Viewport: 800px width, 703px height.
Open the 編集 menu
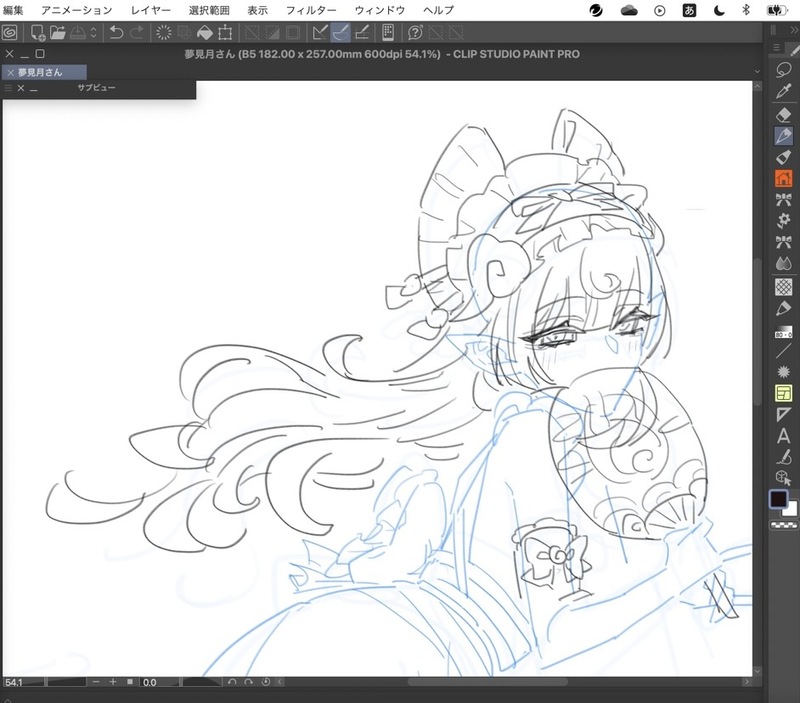click(x=12, y=10)
